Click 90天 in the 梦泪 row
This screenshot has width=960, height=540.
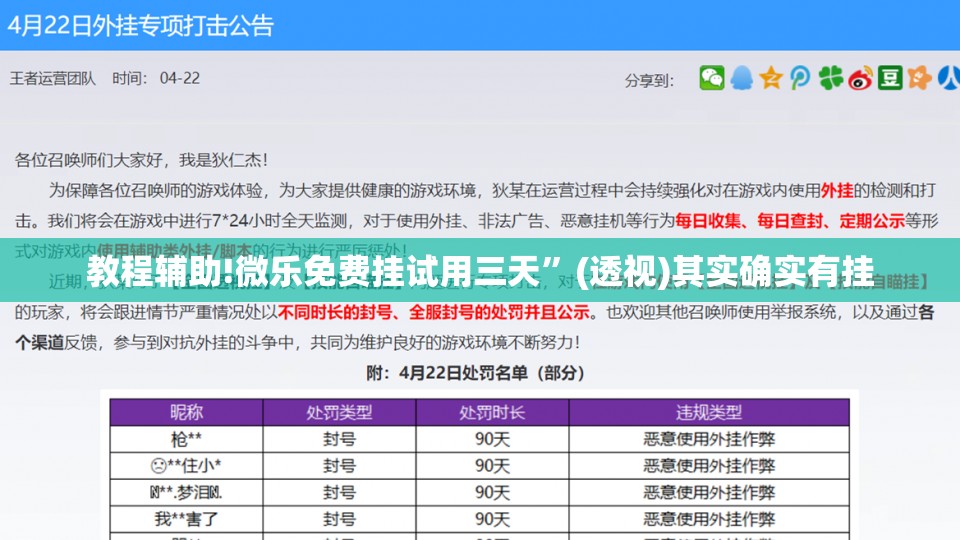pos(492,492)
